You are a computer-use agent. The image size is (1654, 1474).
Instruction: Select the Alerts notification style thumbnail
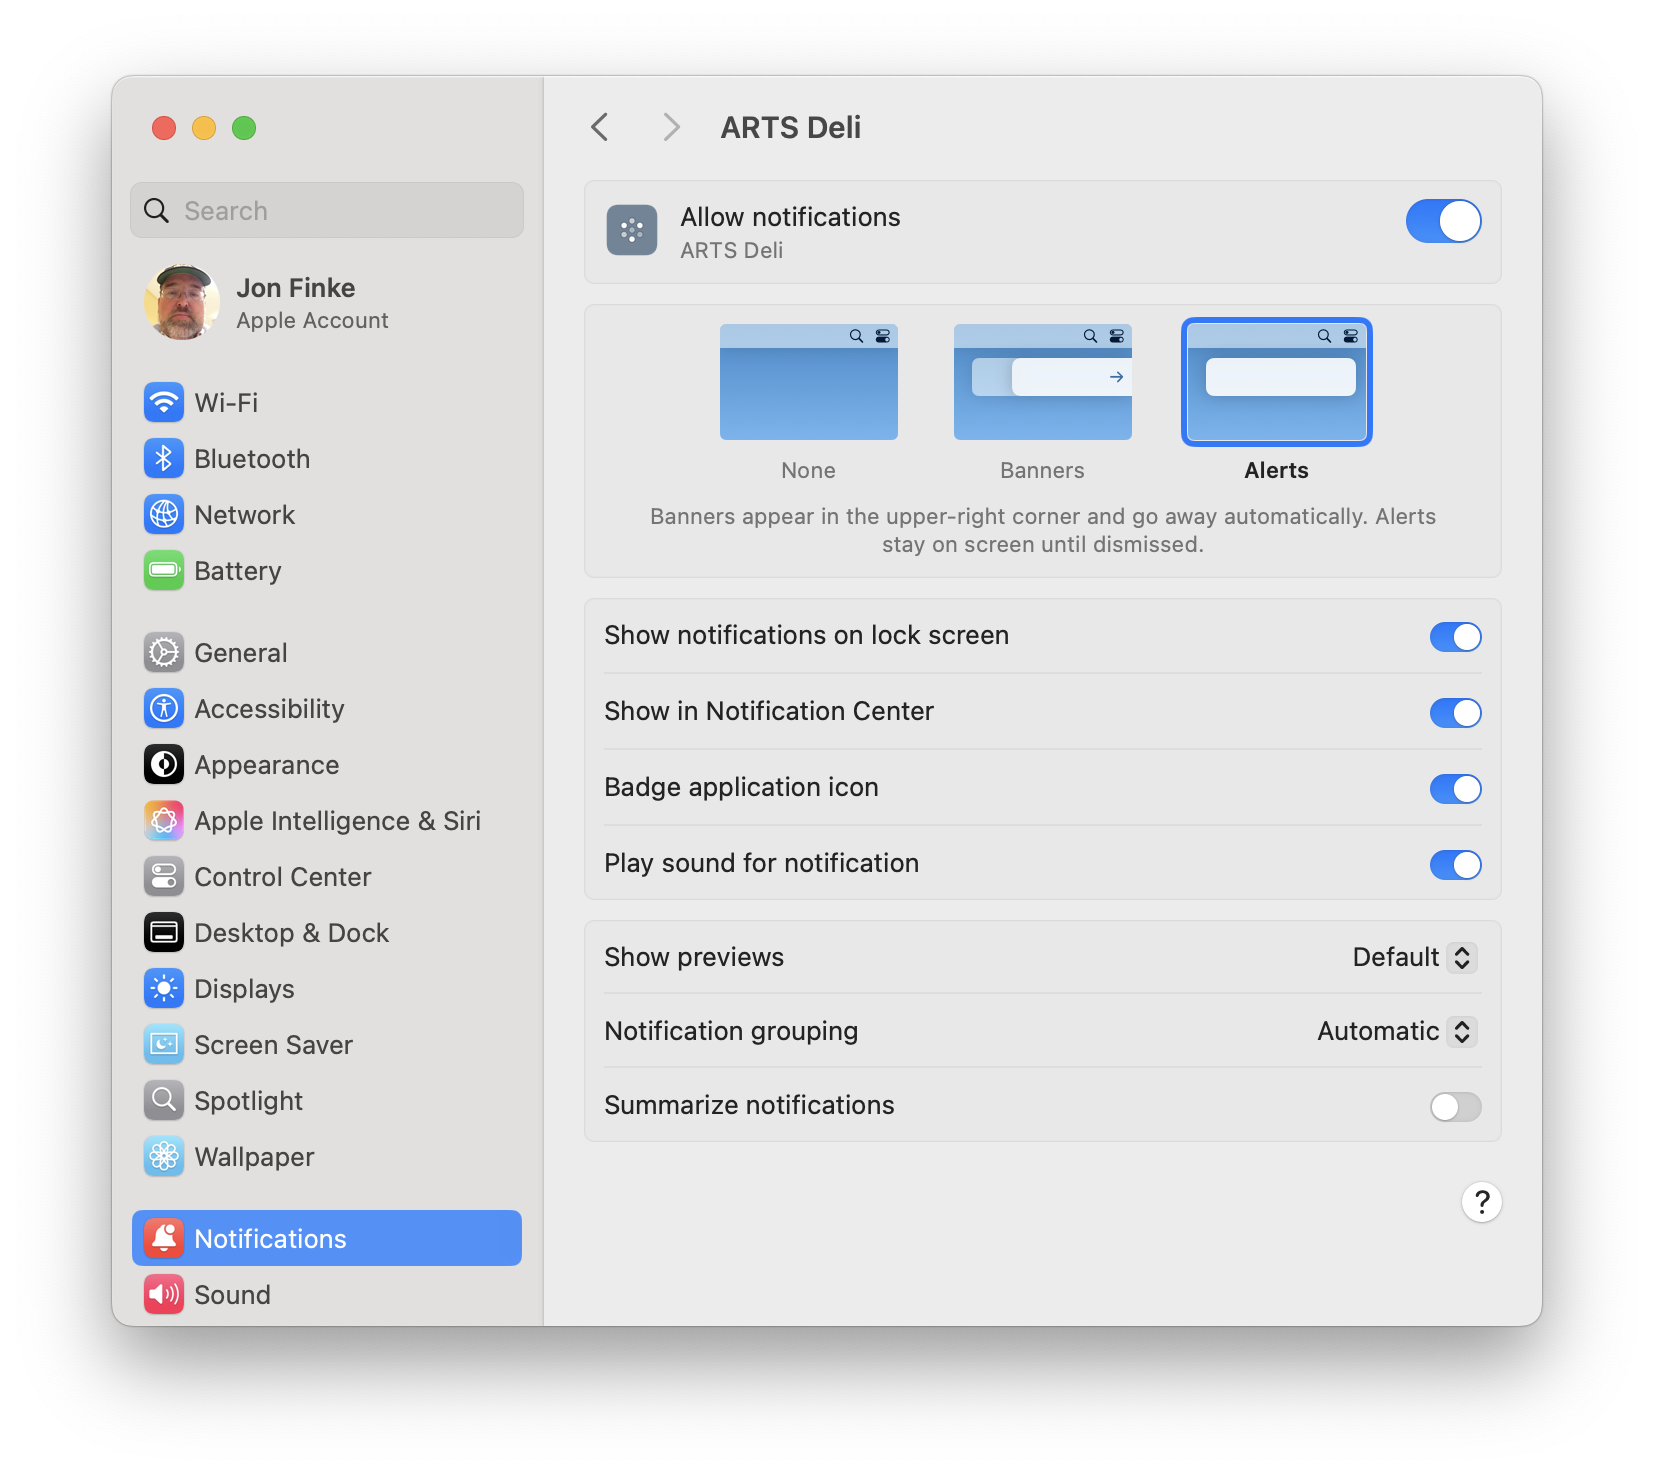click(x=1277, y=382)
